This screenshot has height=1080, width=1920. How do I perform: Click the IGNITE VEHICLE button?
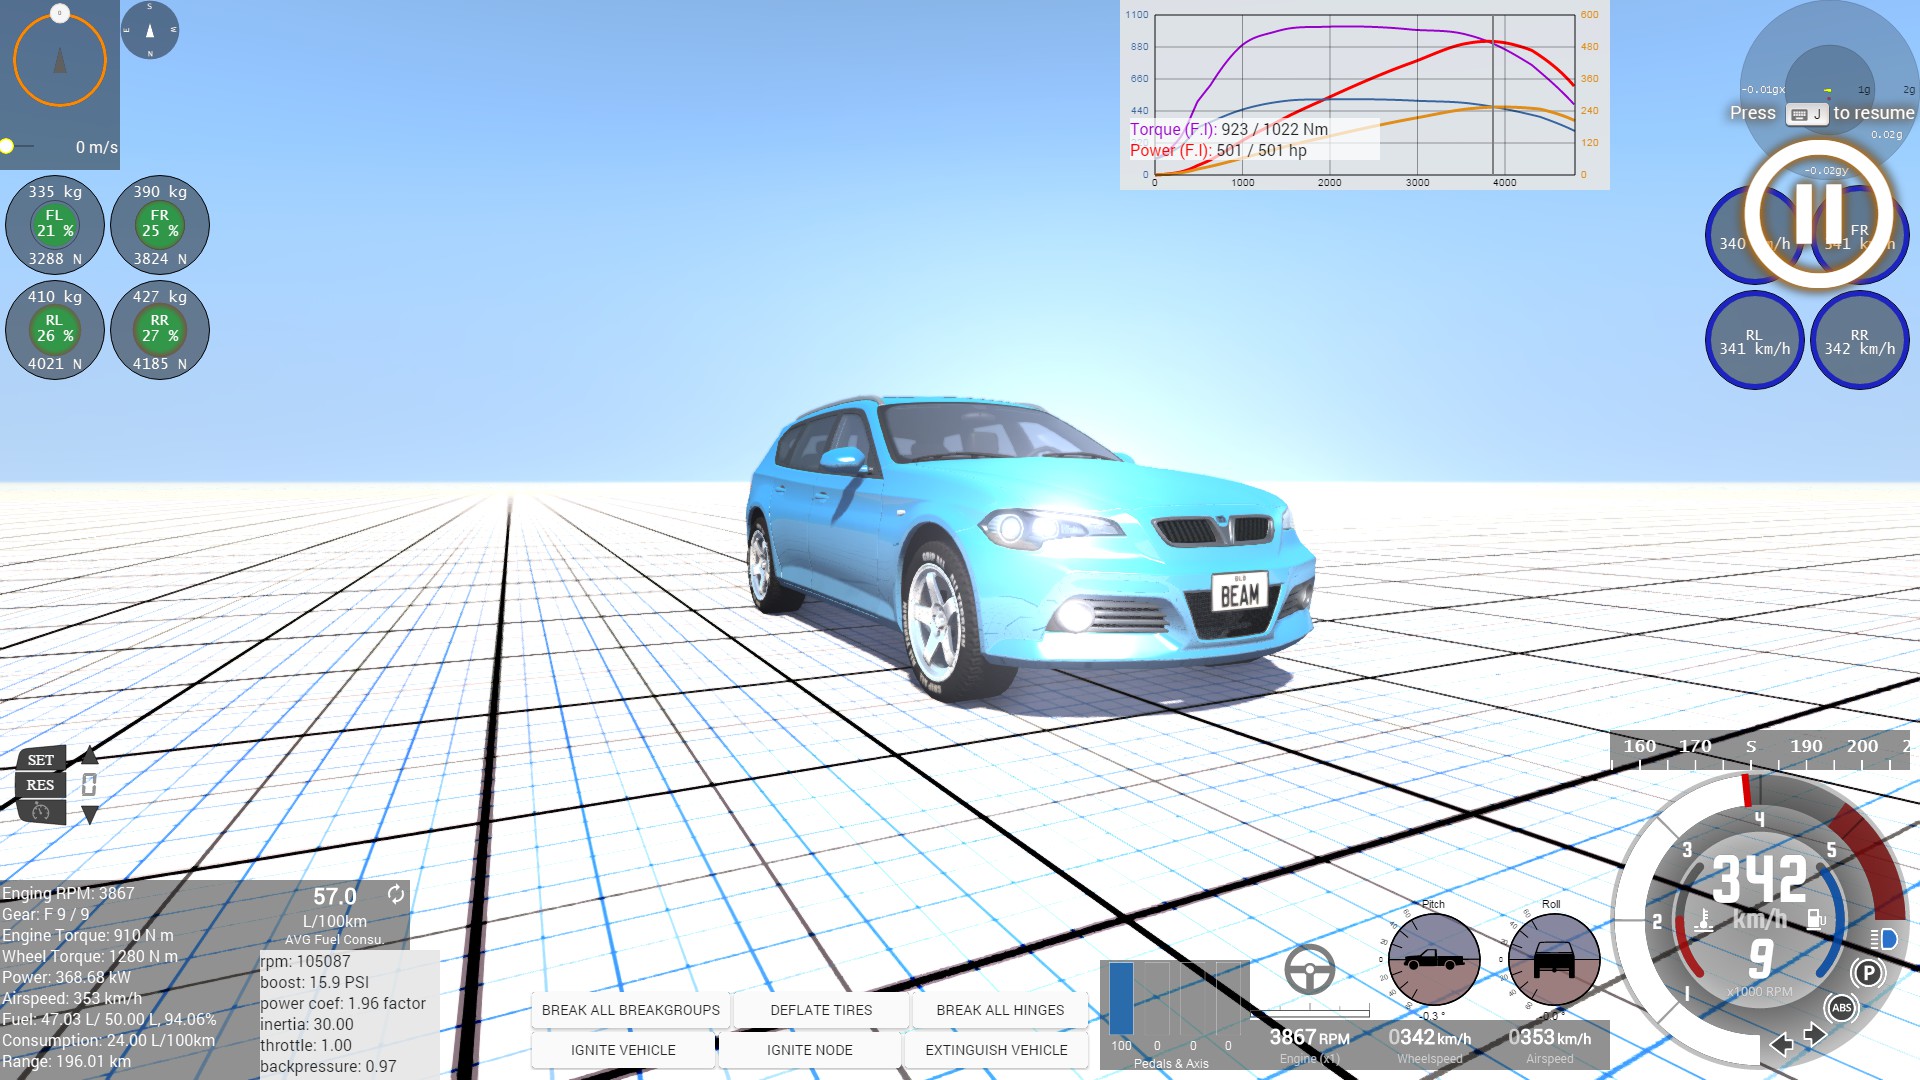click(623, 1050)
